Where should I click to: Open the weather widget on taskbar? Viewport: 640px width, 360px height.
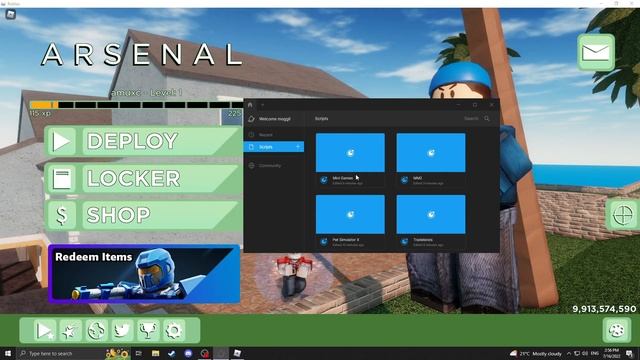(536, 353)
